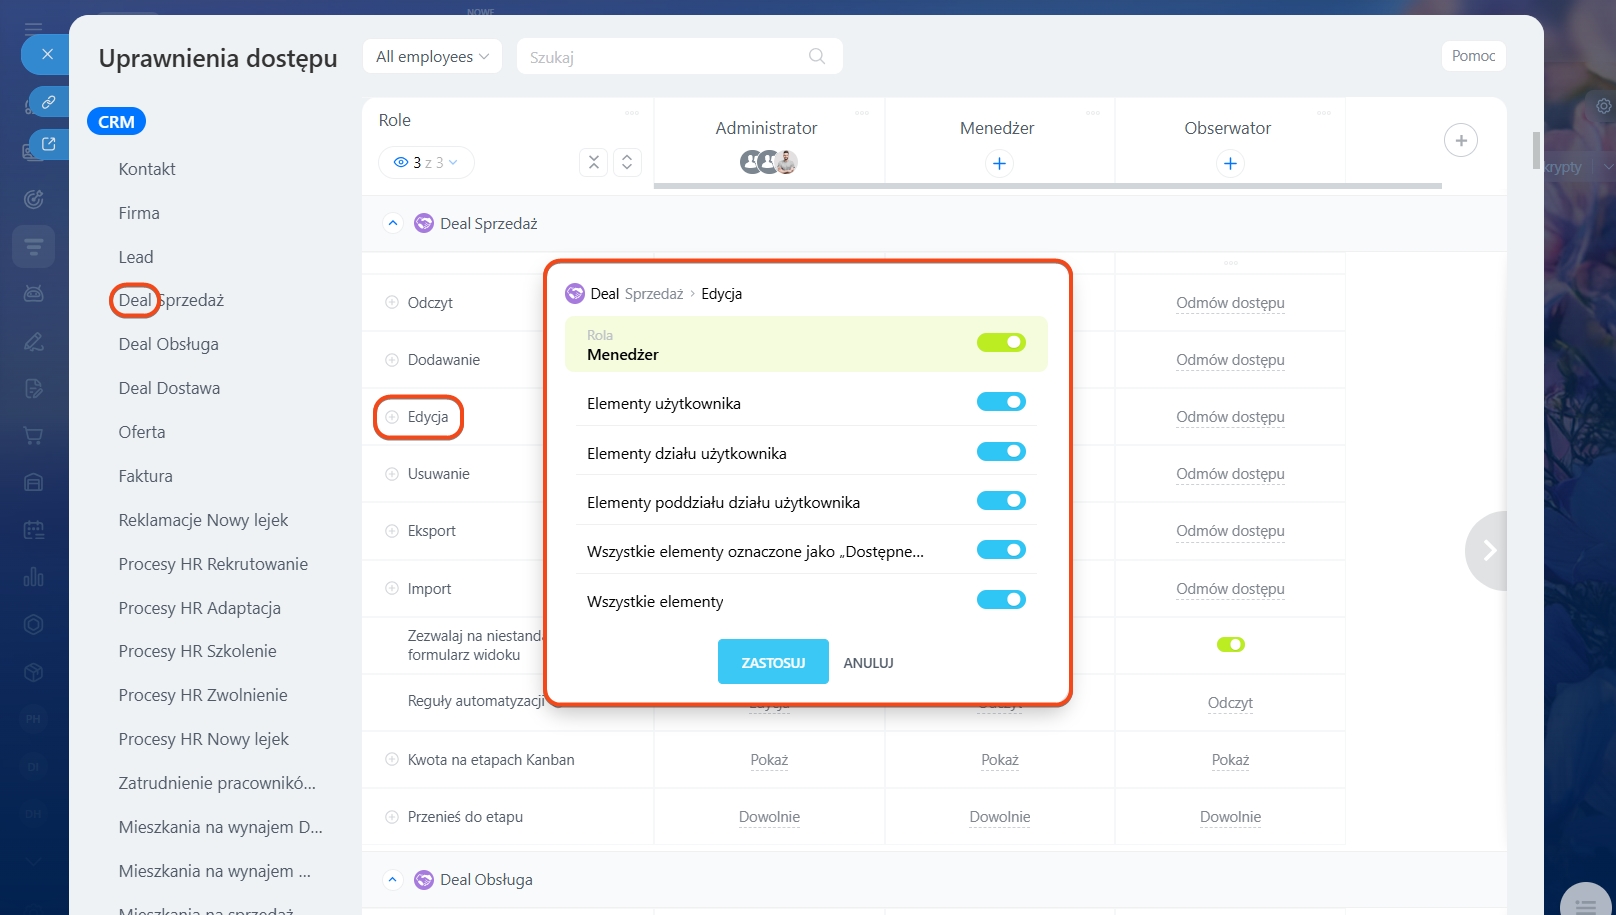The width and height of the screenshot is (1616, 915).
Task: Click the plus icon under Menedżer role
Action: [x=998, y=163]
